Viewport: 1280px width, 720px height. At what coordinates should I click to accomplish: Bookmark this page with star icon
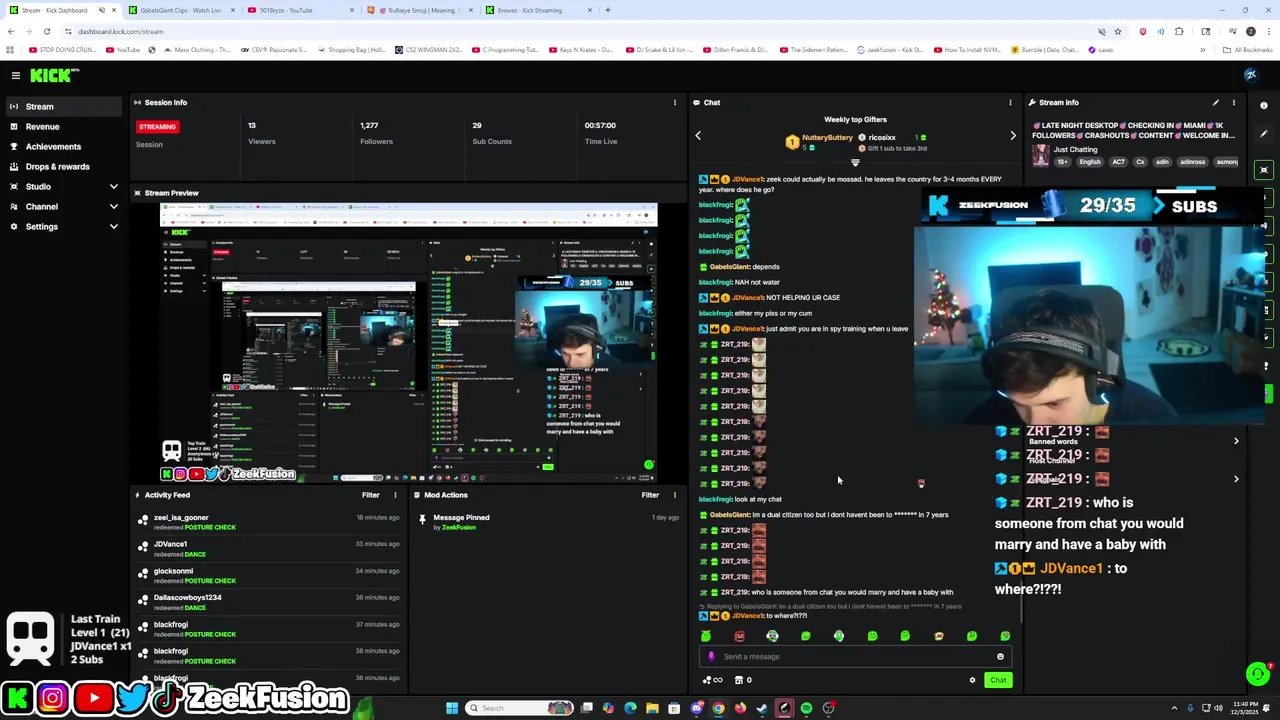click(x=1118, y=31)
